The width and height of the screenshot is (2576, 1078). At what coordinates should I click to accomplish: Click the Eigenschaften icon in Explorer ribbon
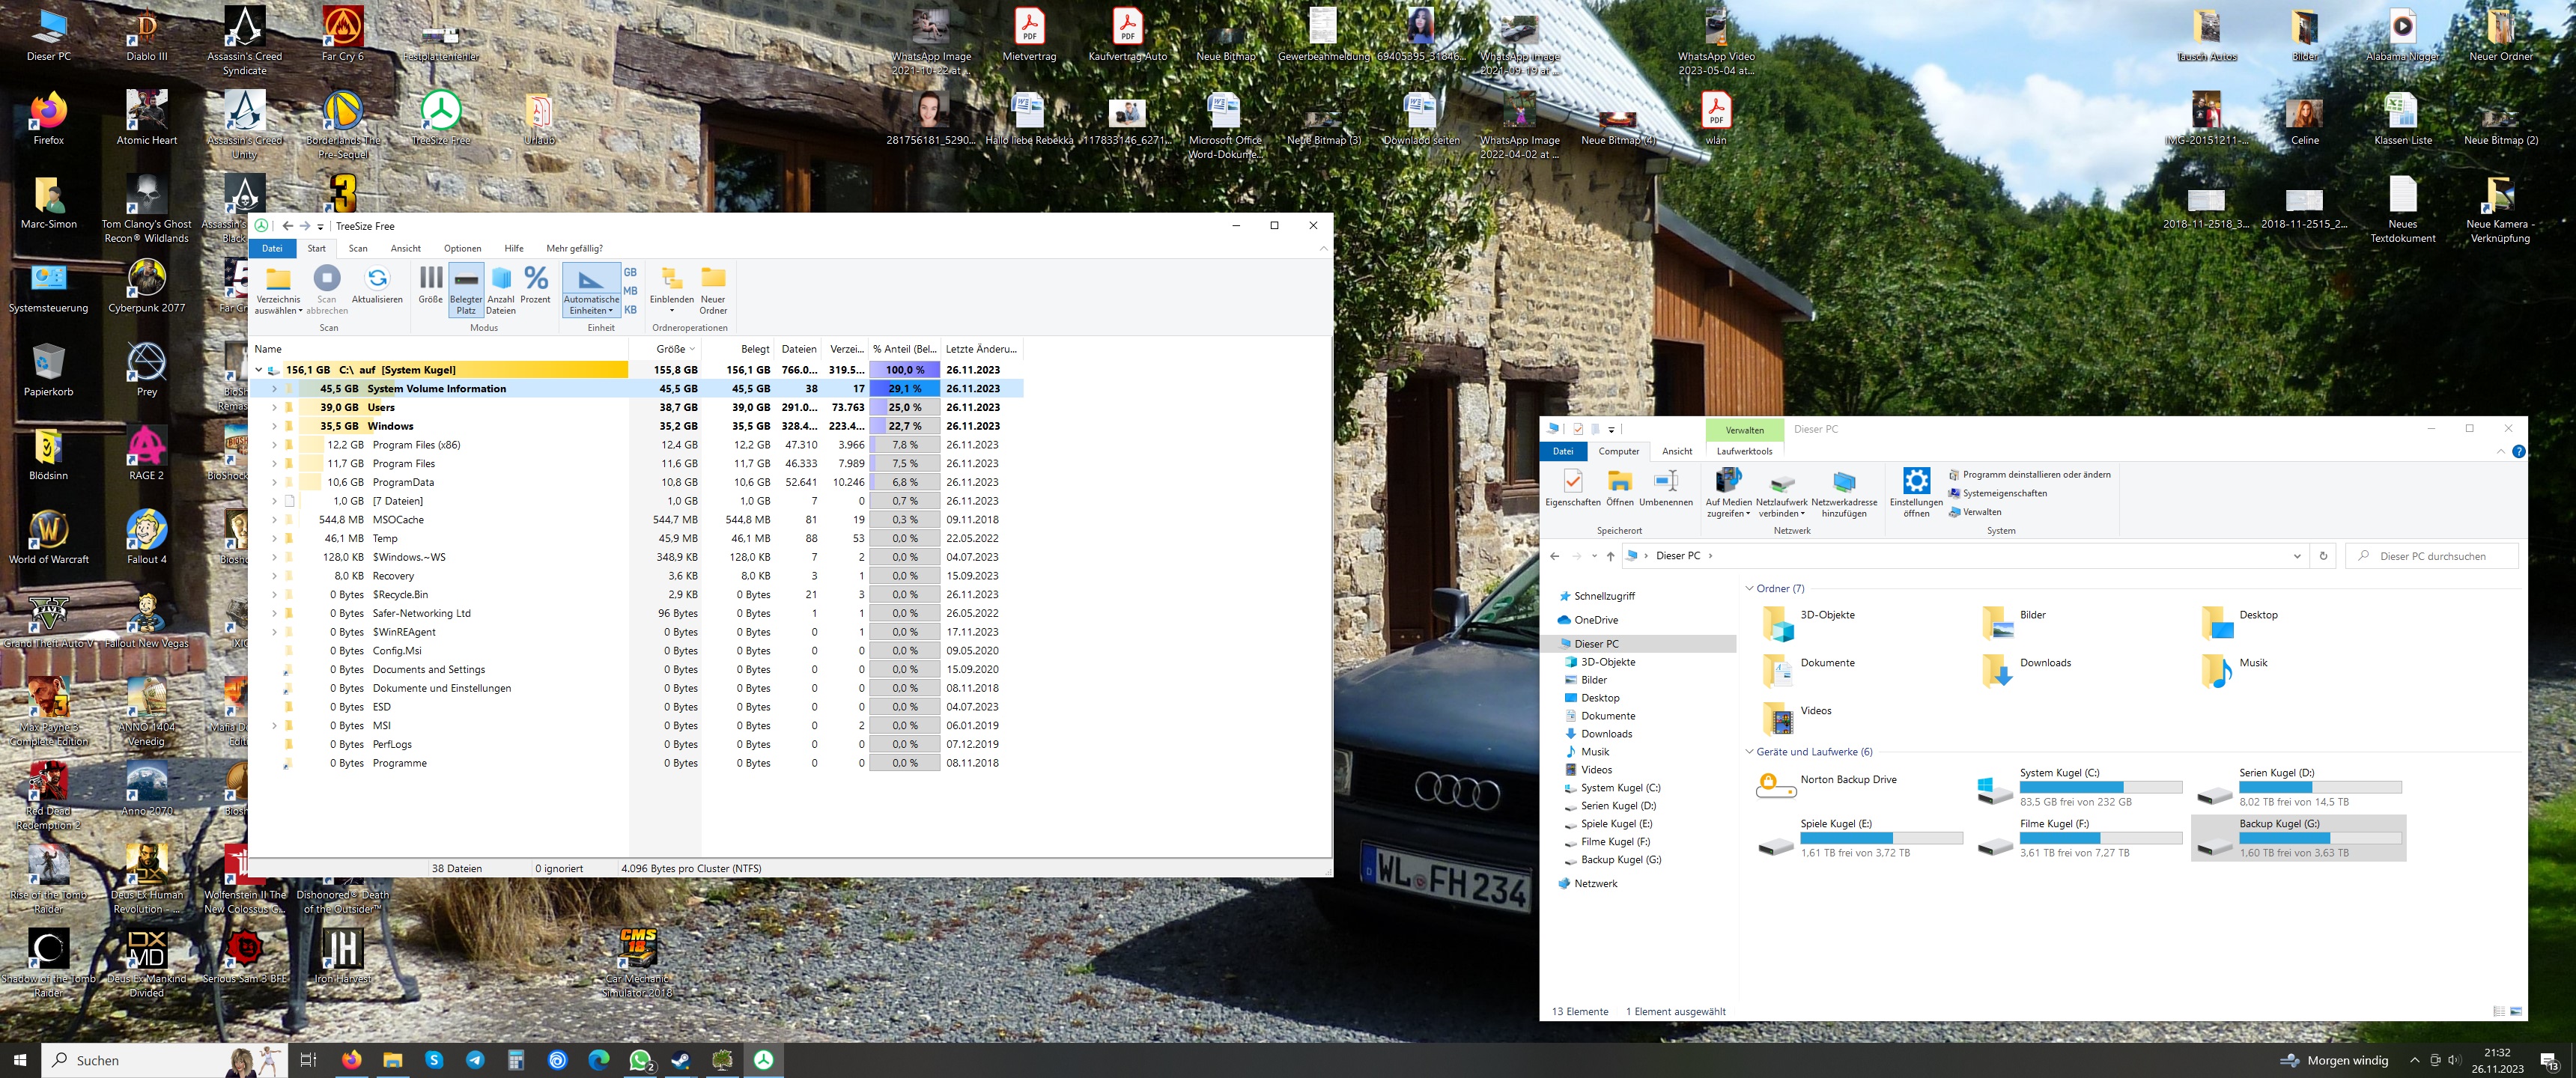(1572, 482)
